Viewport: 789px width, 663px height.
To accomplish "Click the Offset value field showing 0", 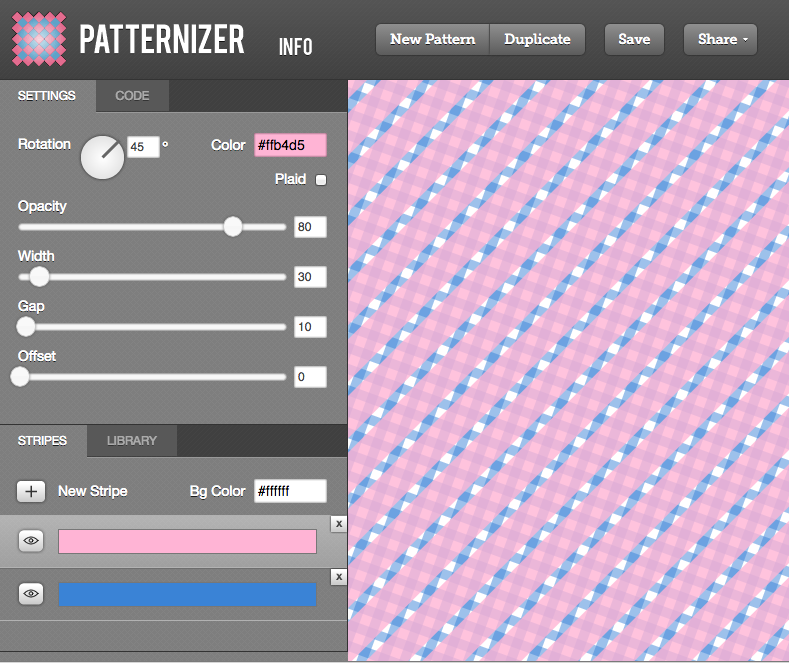I will tap(310, 377).
